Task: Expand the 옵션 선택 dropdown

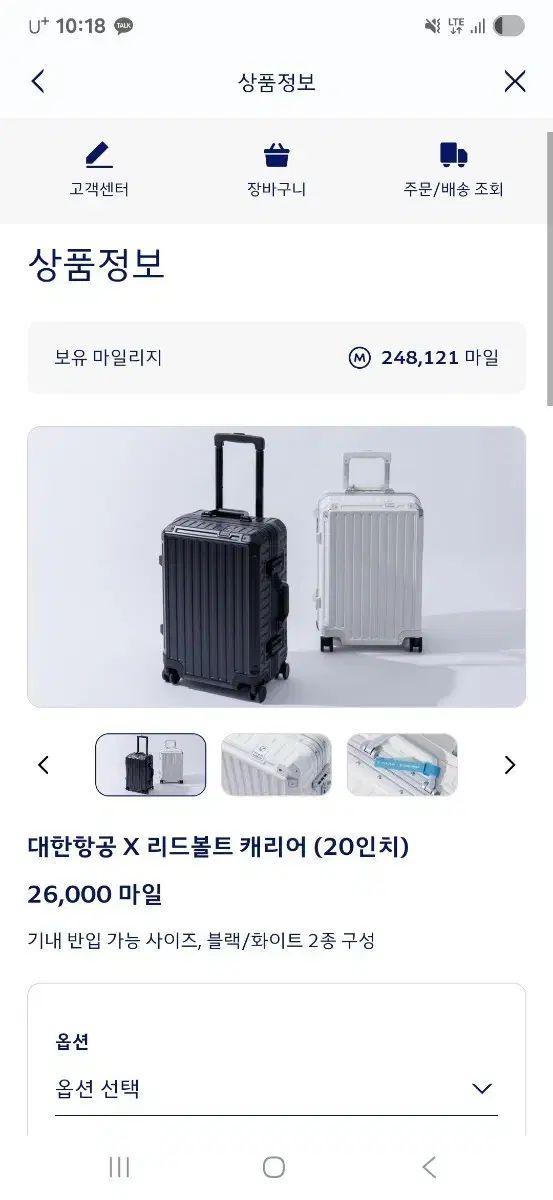Action: (x=276, y=1089)
